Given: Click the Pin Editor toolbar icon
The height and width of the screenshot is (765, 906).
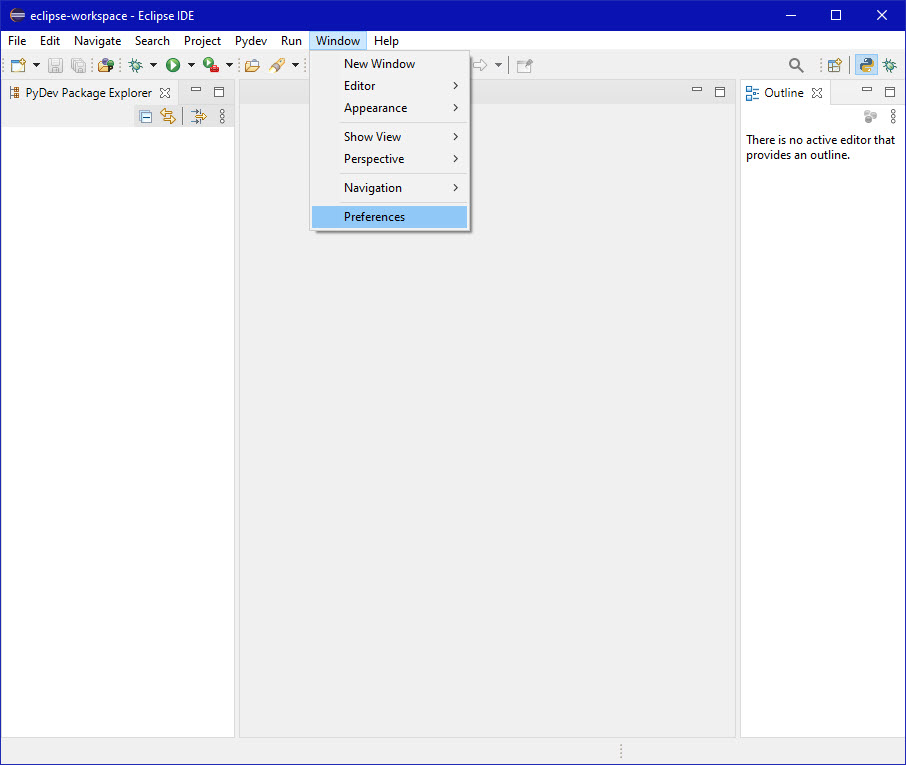Looking at the screenshot, I should [x=525, y=65].
